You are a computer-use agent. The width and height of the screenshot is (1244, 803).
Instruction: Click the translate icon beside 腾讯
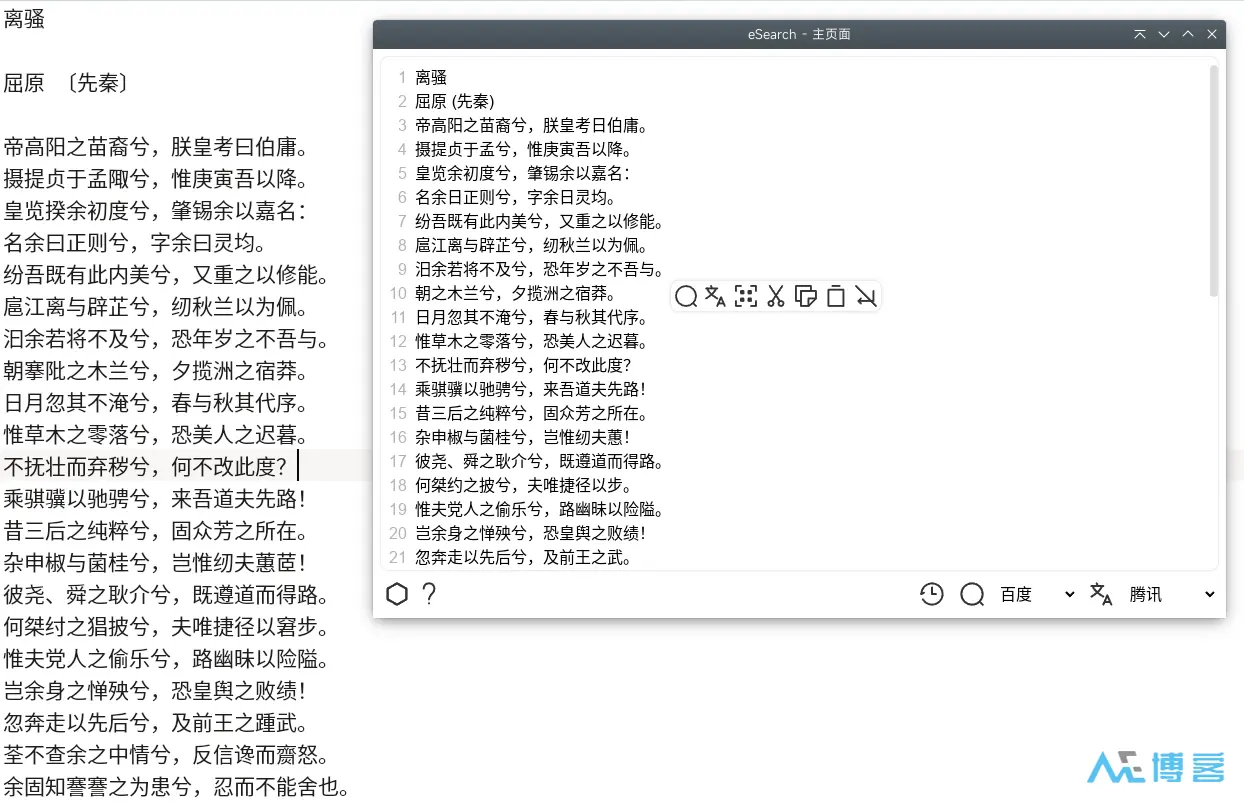click(x=1101, y=594)
